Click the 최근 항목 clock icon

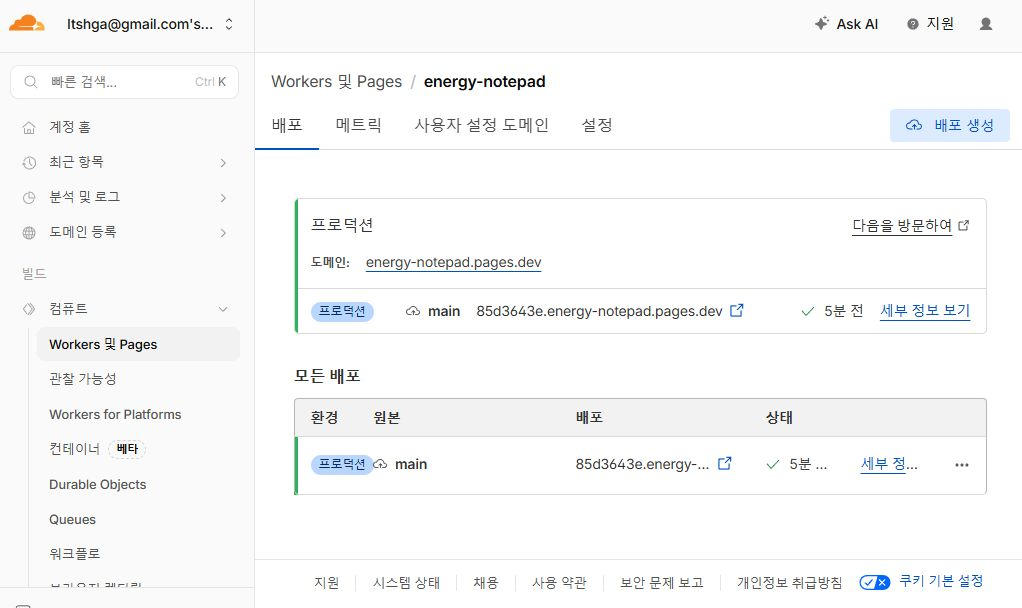click(x=29, y=163)
